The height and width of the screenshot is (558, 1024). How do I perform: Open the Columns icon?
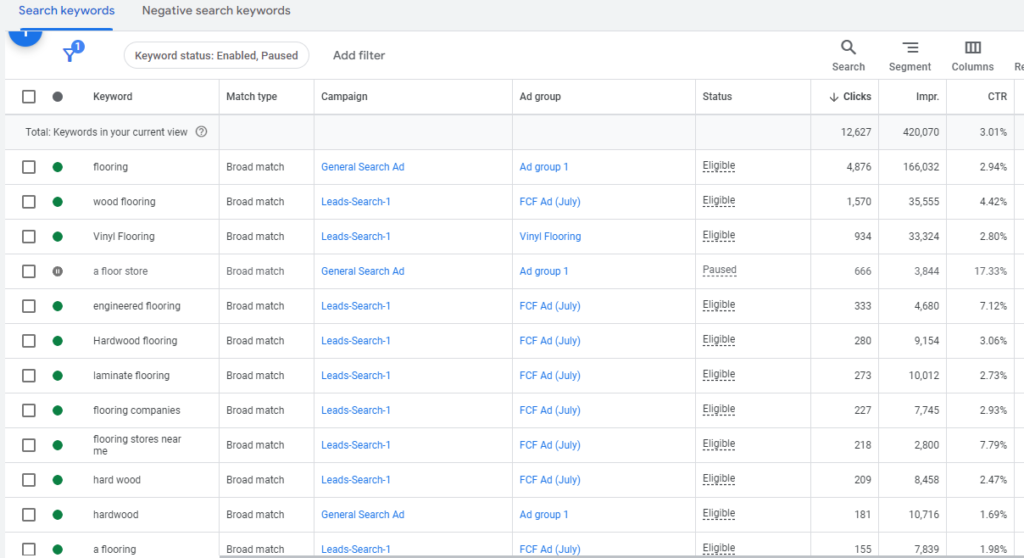[972, 48]
